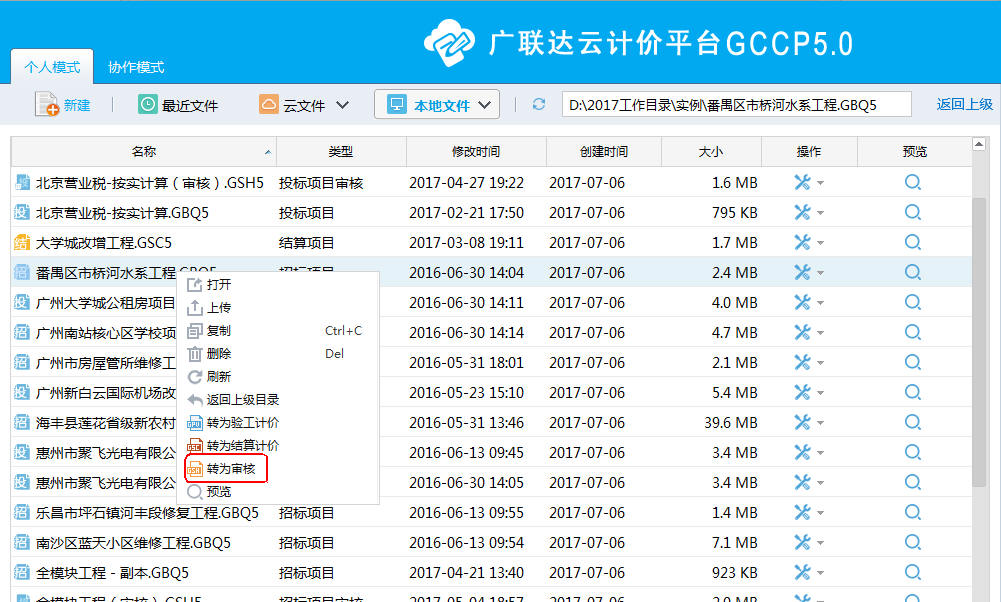
Task: Click the refresh icon beside the path field
Action: coord(539,105)
